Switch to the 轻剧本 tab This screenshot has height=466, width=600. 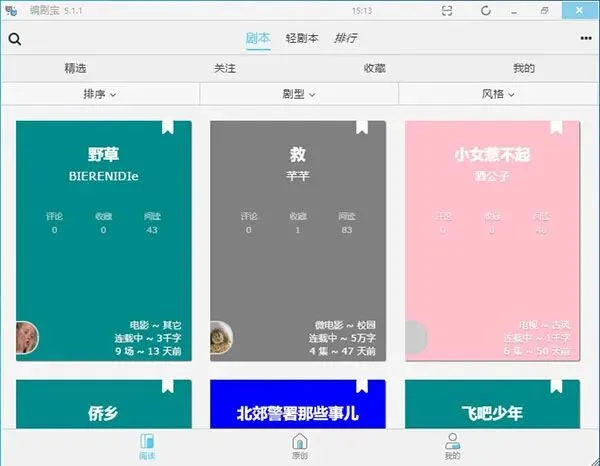tap(302, 38)
